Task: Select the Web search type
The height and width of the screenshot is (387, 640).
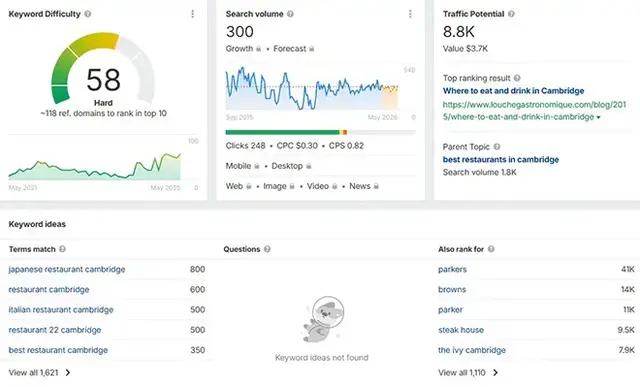Action: [x=234, y=186]
